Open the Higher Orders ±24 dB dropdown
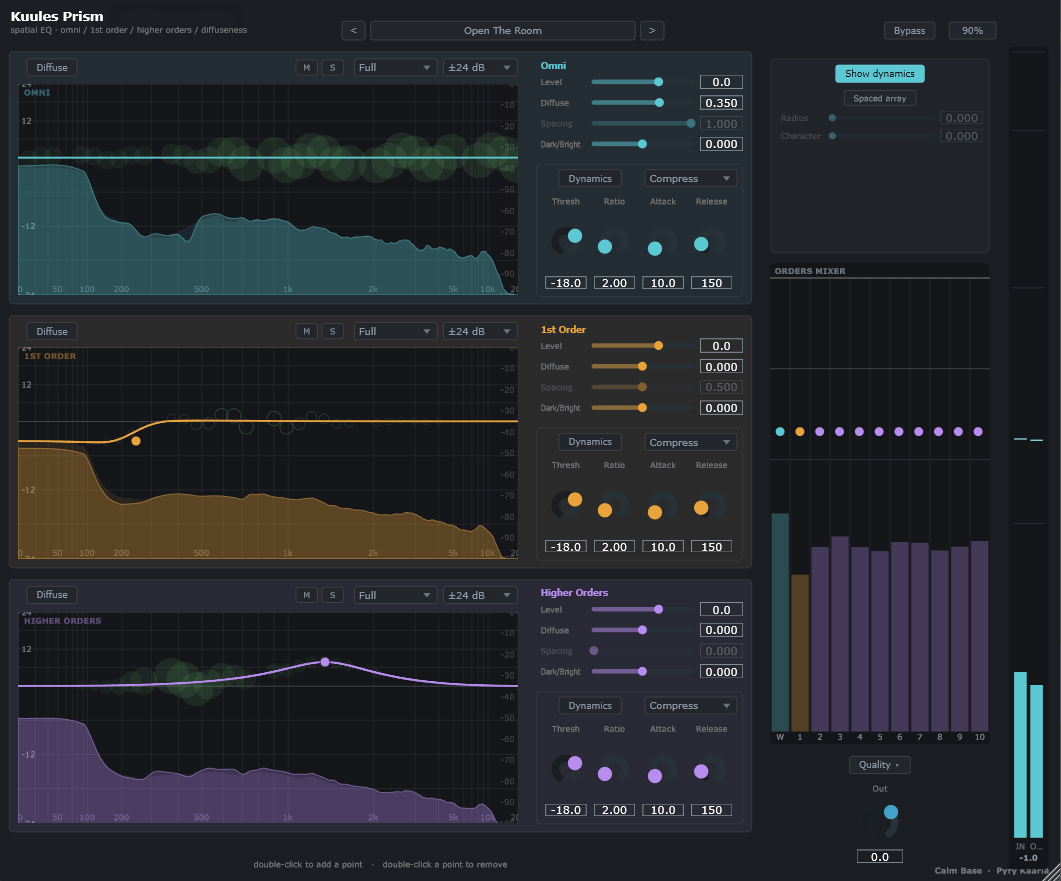The image size is (1061, 881). (x=480, y=595)
